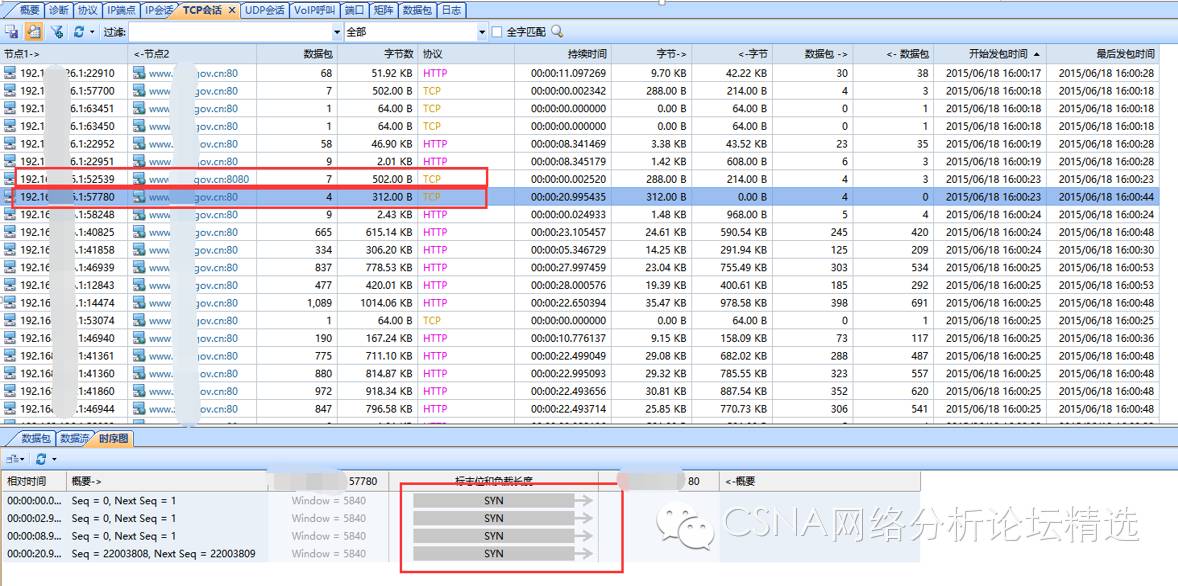Click the magnifier search icon after 全字匹配
1178x586 pixels.
(x=557, y=32)
